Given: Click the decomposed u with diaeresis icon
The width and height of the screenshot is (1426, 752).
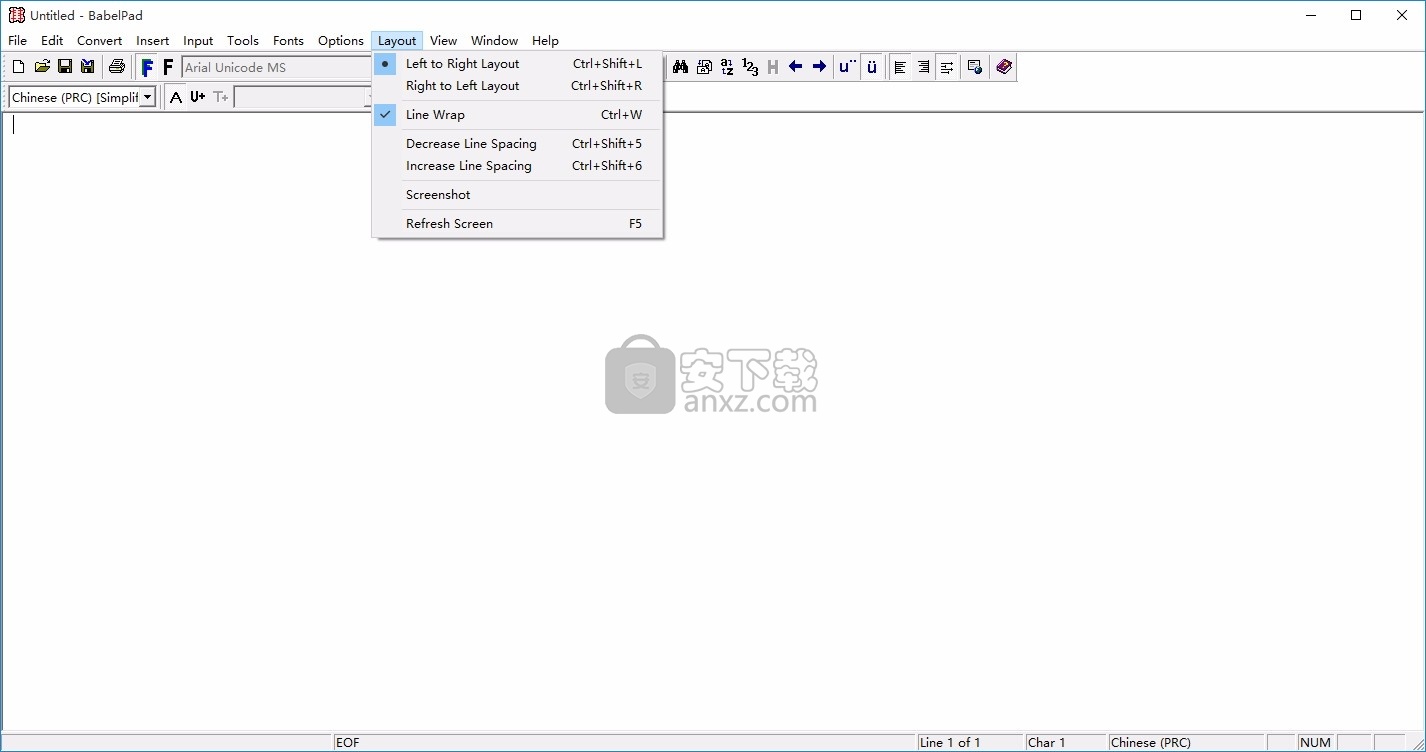Looking at the screenshot, I should pyautogui.click(x=848, y=67).
